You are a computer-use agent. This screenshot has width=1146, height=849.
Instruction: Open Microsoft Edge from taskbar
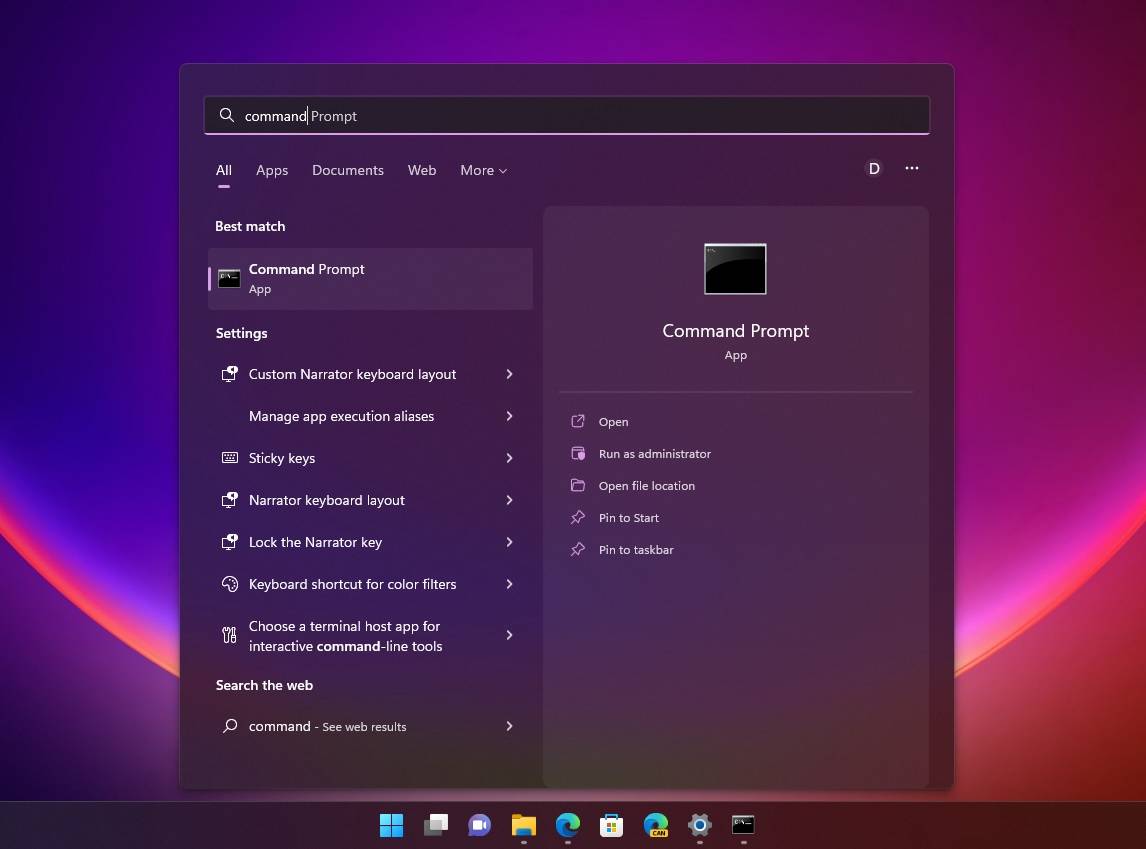coord(568,826)
